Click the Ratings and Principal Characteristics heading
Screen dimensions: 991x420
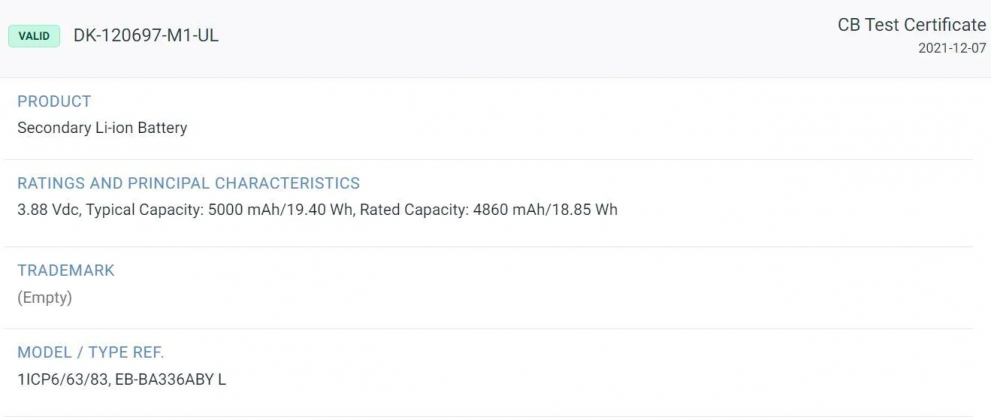coord(188,183)
